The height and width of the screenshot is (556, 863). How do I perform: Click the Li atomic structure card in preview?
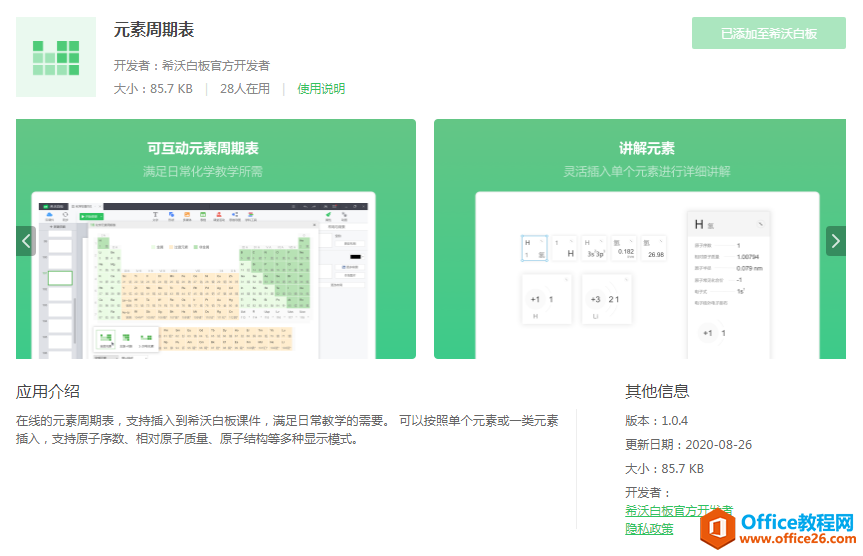click(605, 300)
